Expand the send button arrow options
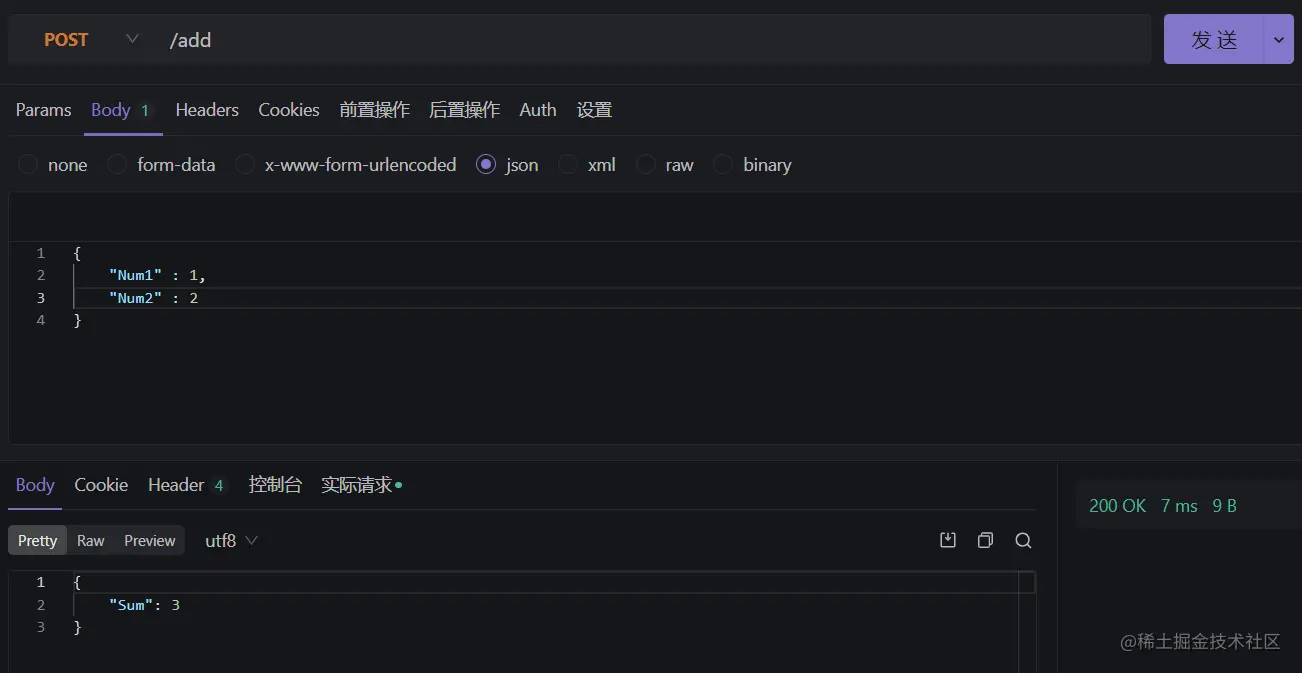Screen dimensions: 1302x673 [x=1278, y=40]
